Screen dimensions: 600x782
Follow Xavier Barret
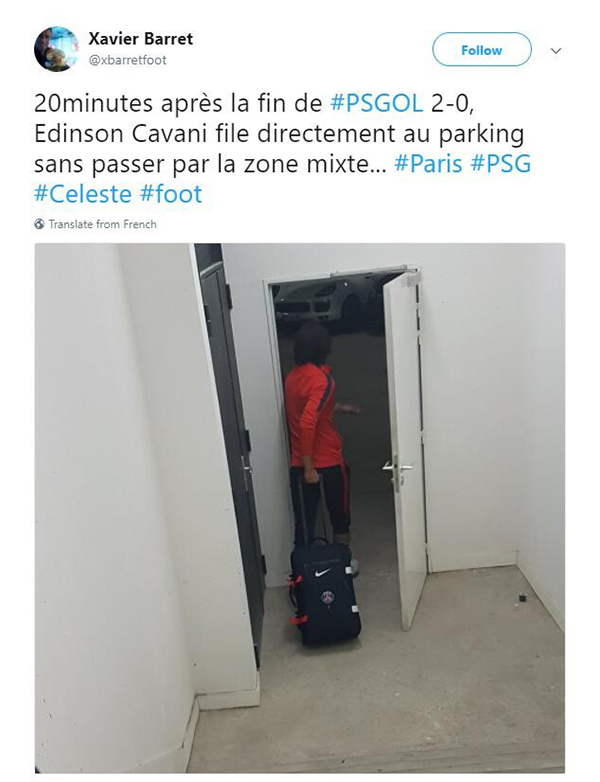[x=482, y=50]
